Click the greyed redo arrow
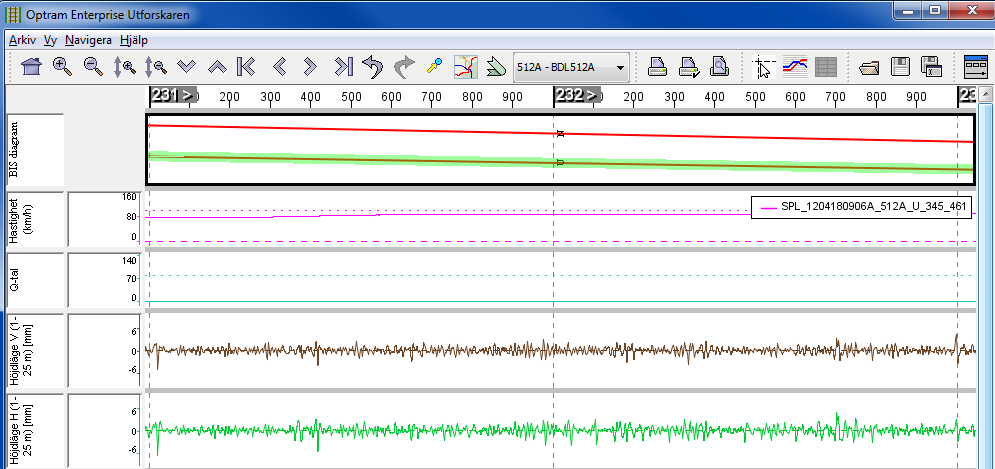995x469 pixels. [404, 67]
